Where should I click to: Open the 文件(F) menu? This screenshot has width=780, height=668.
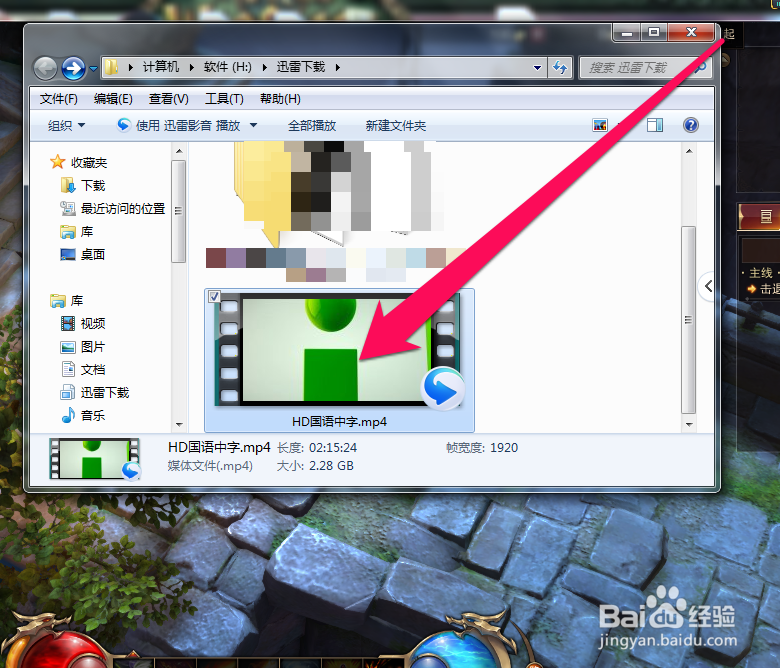tap(59, 99)
